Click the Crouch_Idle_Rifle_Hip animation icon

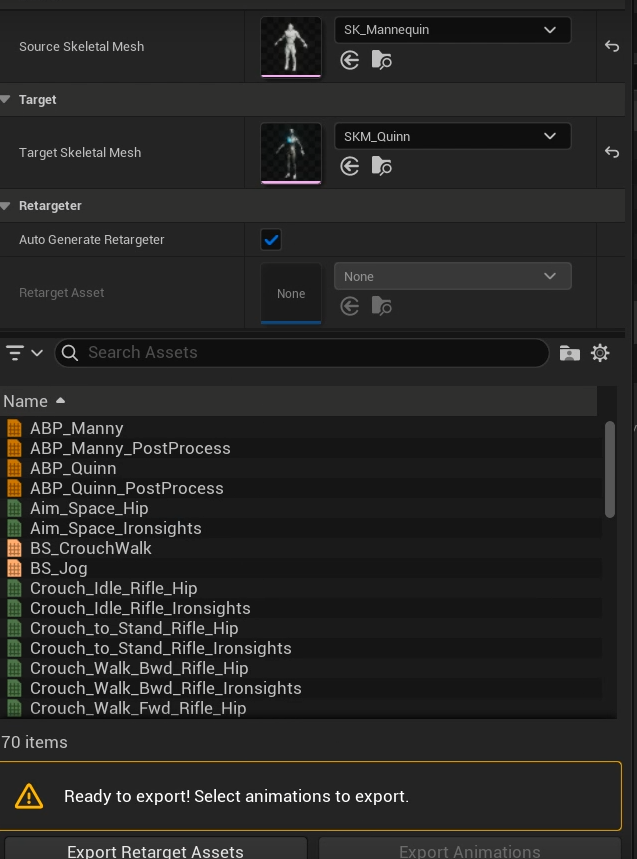14,588
